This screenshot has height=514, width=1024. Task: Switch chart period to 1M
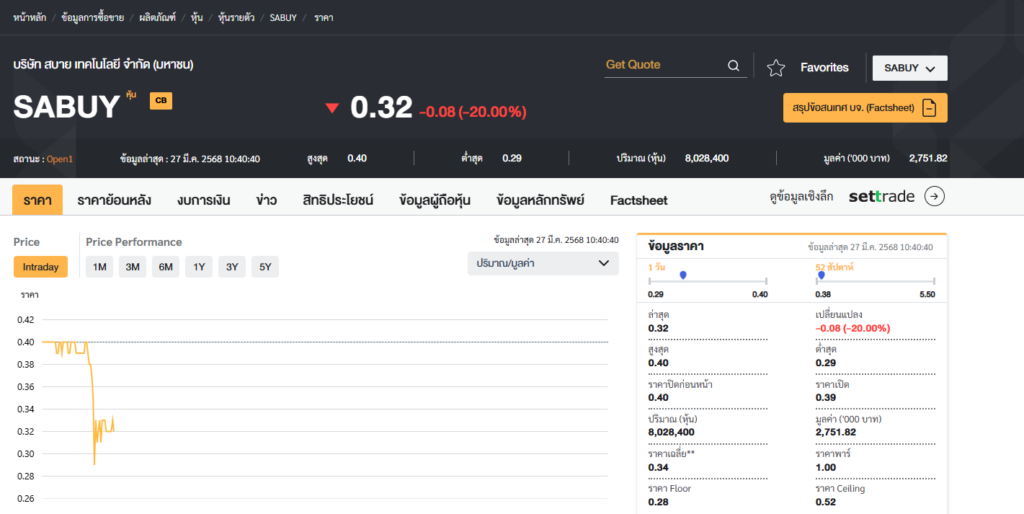(x=99, y=267)
